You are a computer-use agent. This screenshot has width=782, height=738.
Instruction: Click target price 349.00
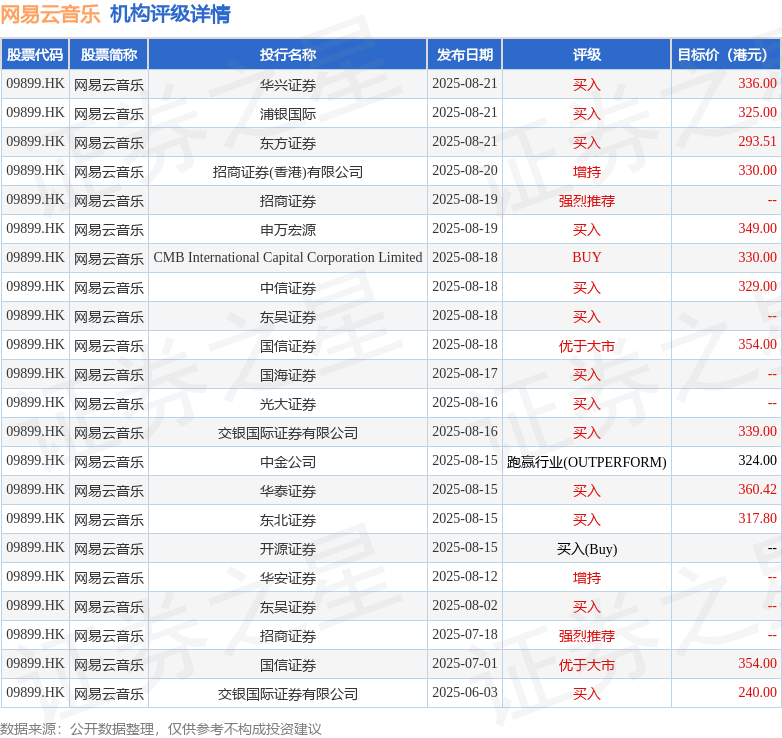[757, 228]
